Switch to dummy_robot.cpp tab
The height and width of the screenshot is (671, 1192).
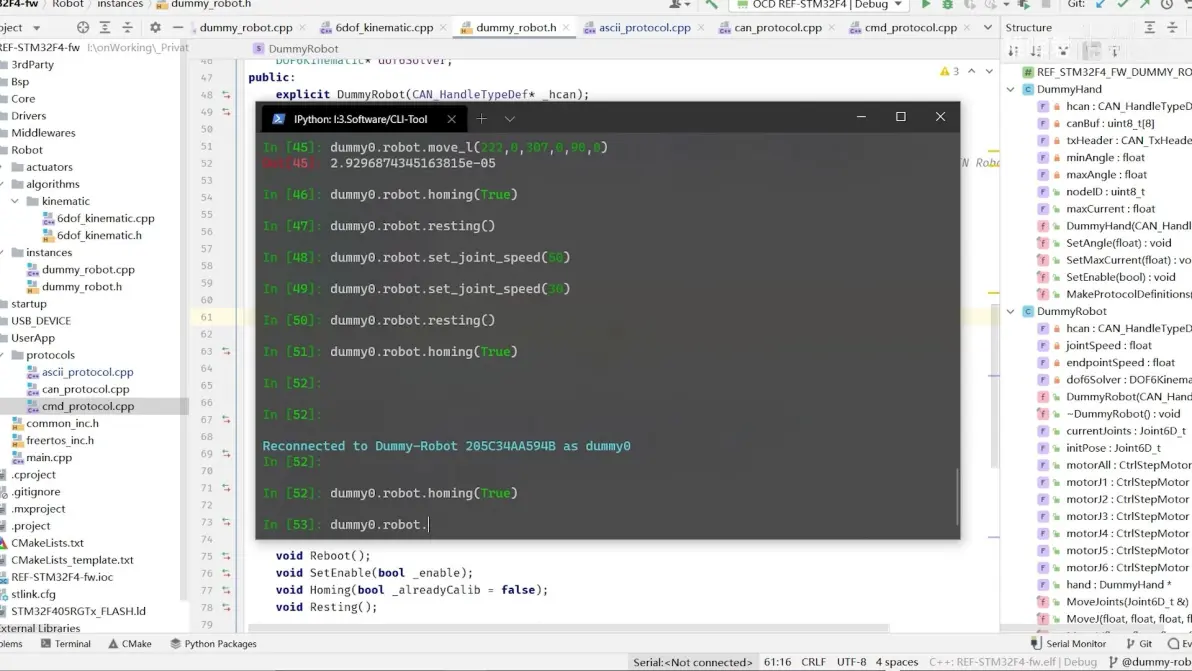246,27
